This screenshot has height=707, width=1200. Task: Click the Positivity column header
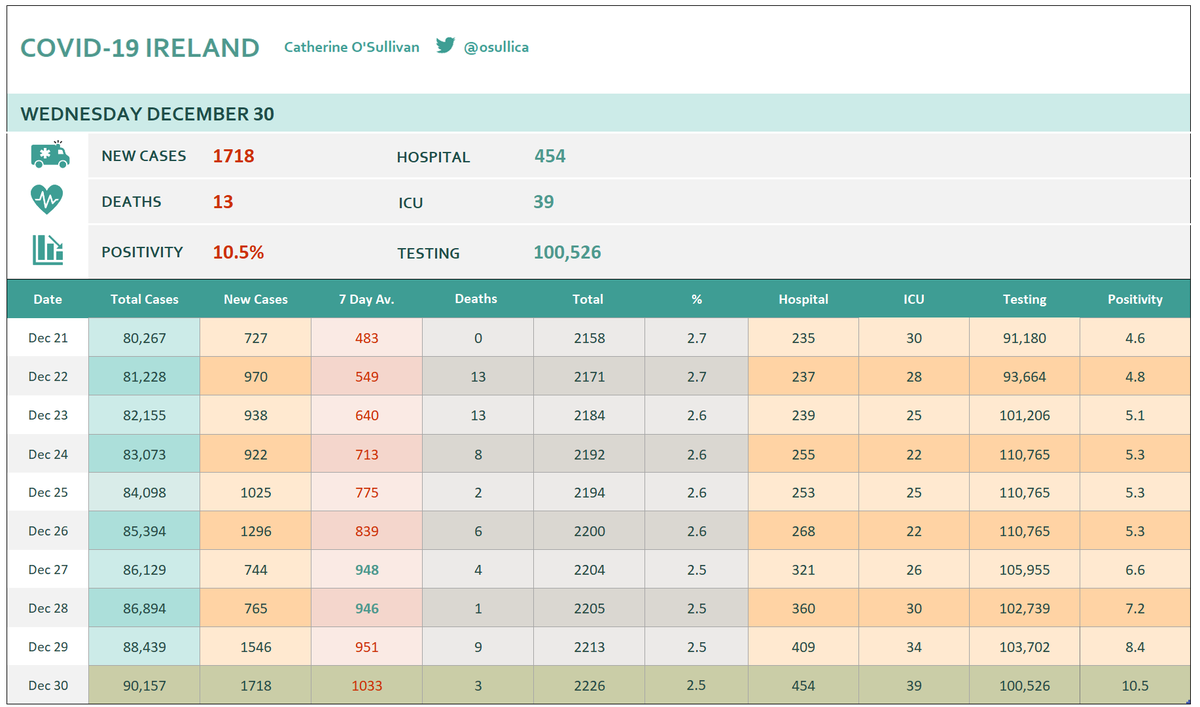pos(1135,299)
